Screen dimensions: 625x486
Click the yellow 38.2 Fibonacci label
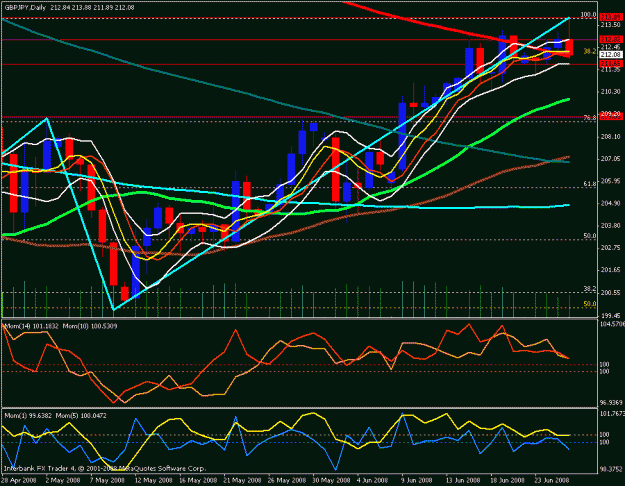tap(590, 51)
